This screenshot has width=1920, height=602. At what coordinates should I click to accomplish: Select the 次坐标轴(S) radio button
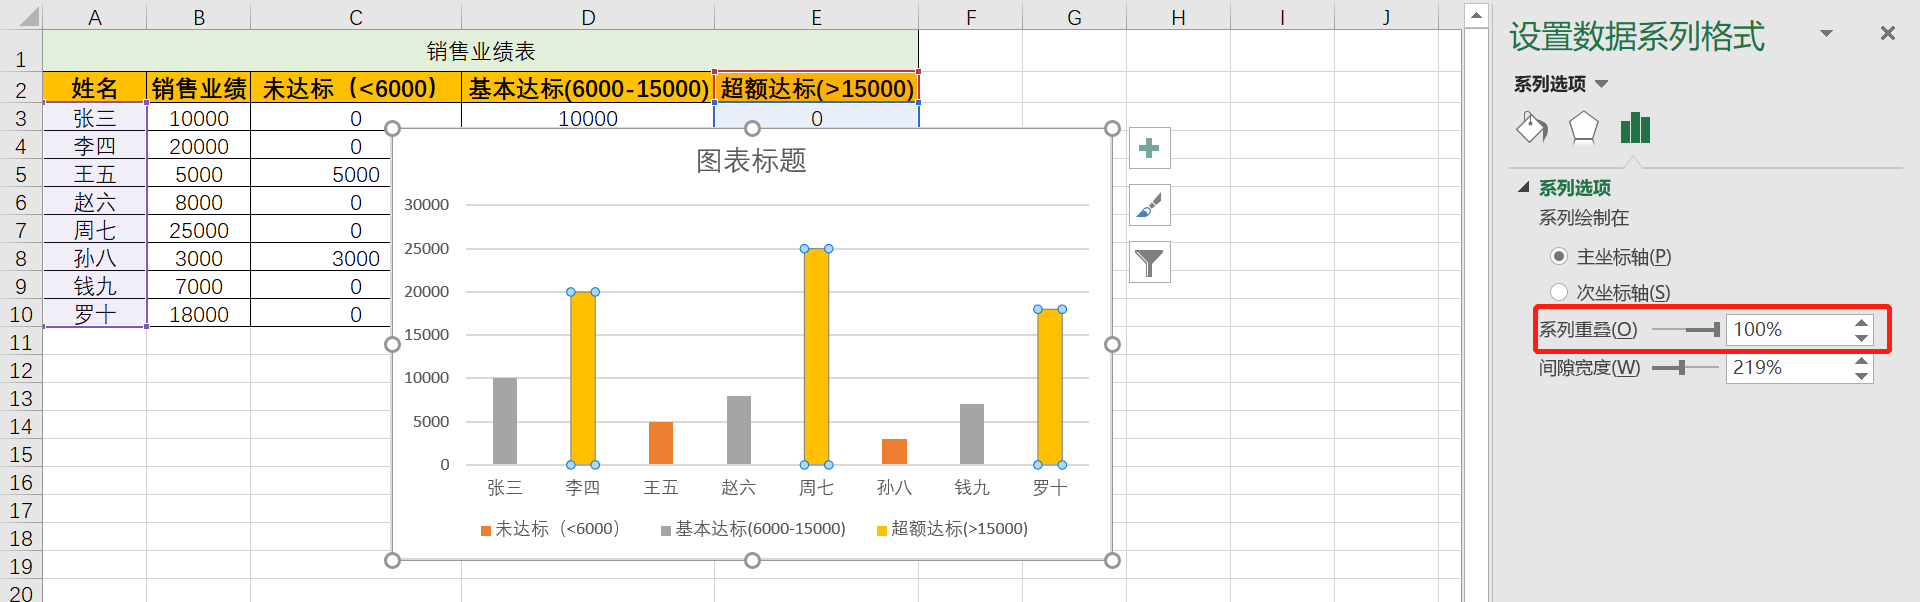[x=1558, y=292]
